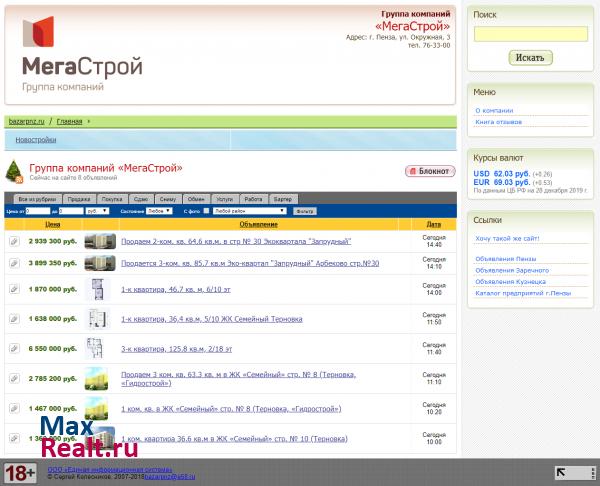Sort listings by 'Цена' column header
600x486 pixels.
(53, 224)
